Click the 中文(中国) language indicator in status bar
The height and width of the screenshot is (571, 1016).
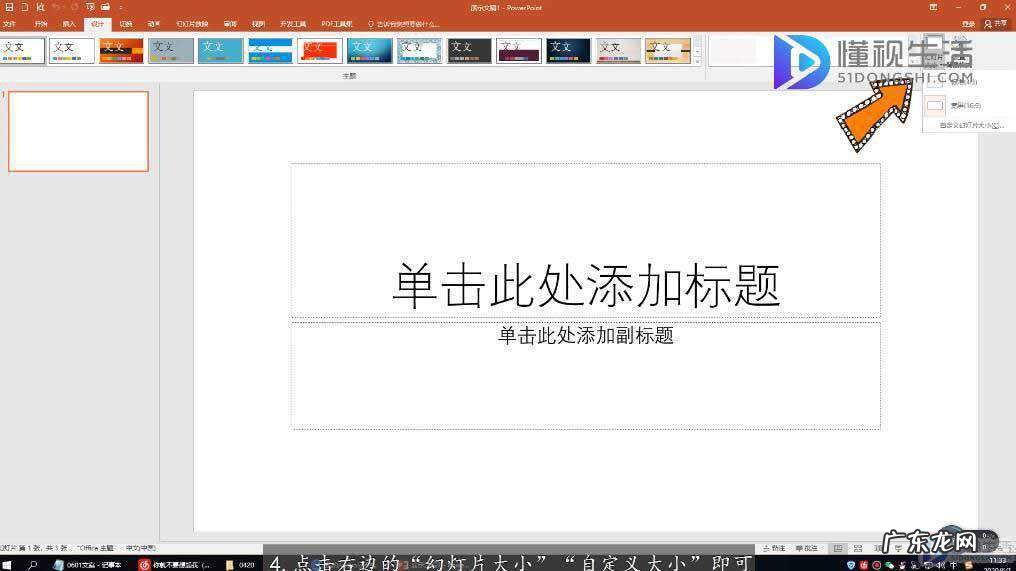(141, 548)
